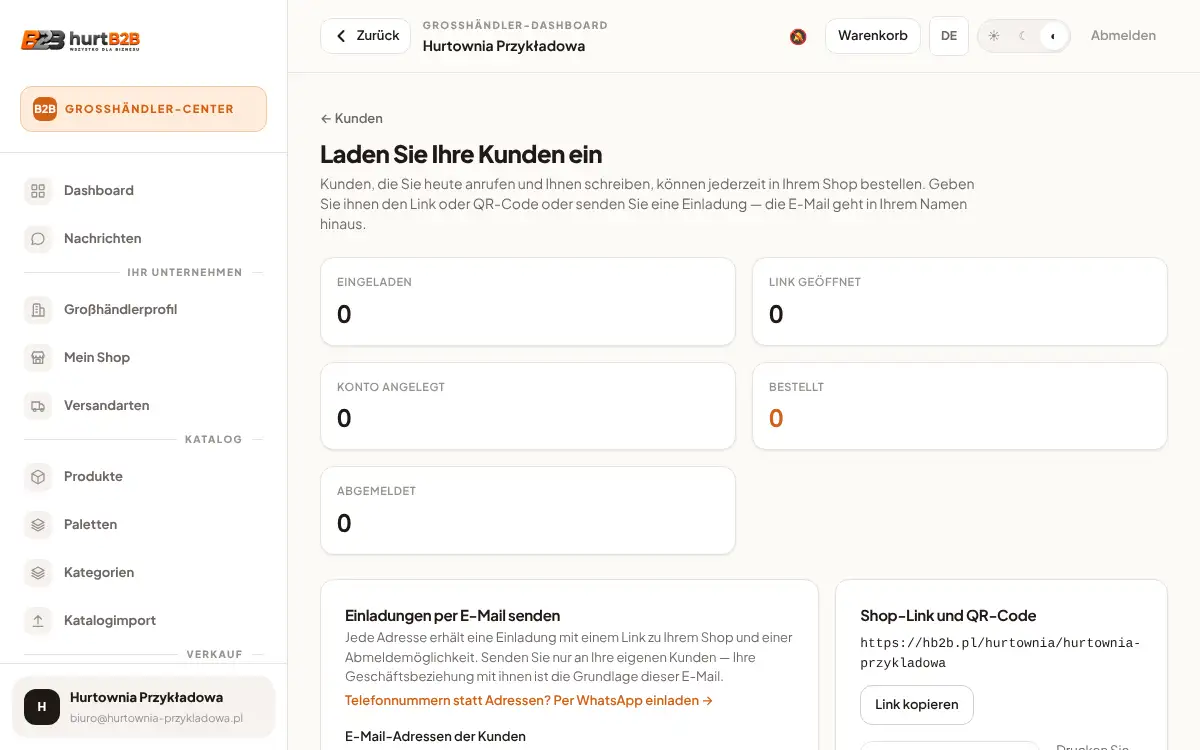Click the H avatar of Hurtownia Przykładowa
Image resolution: width=1200 pixels, height=750 pixels.
(42, 707)
